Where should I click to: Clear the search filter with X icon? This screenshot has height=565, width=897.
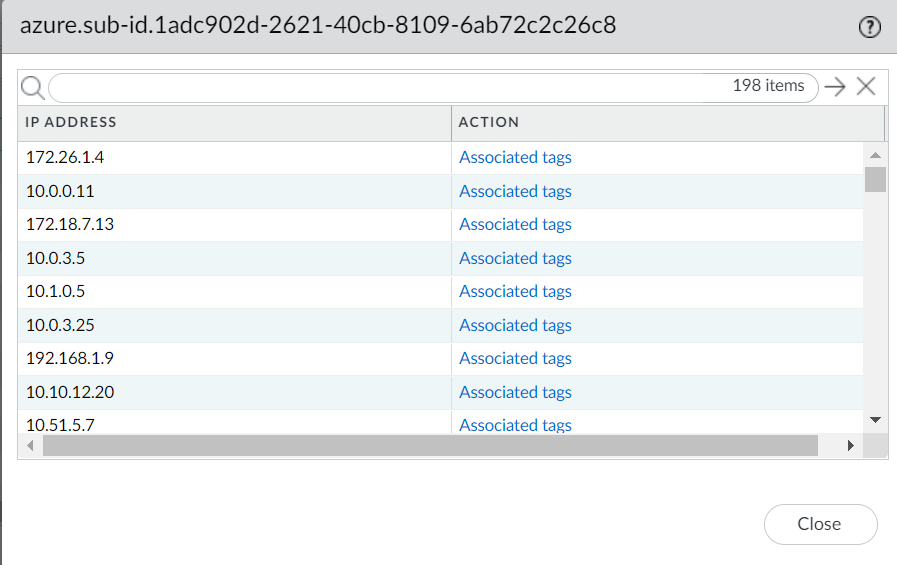(x=866, y=87)
